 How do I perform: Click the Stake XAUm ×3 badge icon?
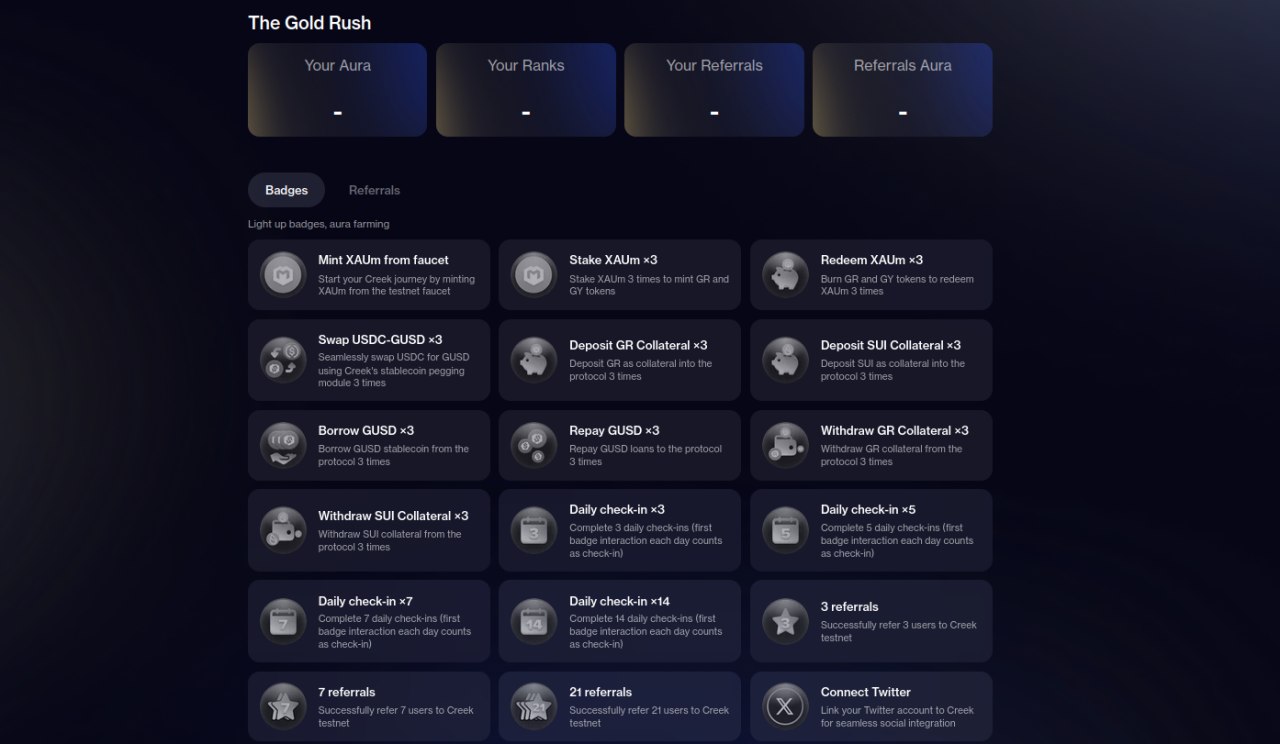534,274
